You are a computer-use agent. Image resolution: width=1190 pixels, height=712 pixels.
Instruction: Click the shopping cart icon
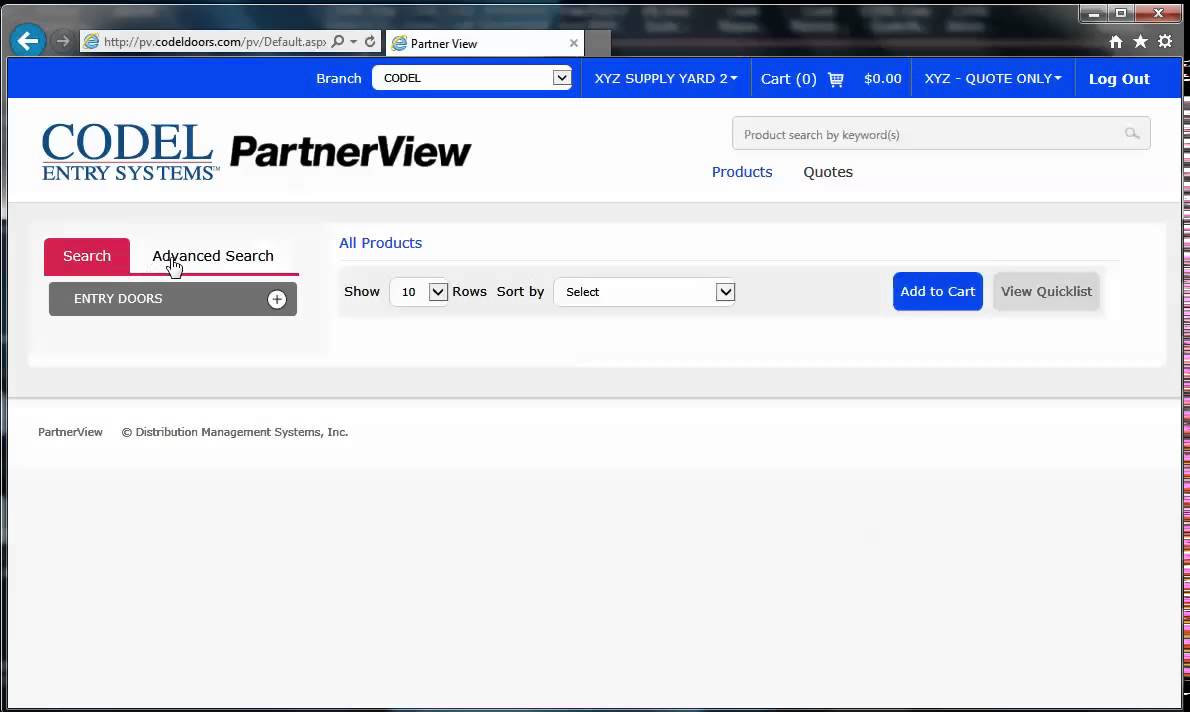click(836, 79)
